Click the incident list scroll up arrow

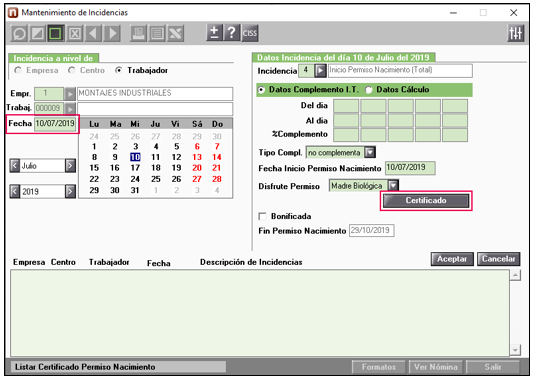515,275
